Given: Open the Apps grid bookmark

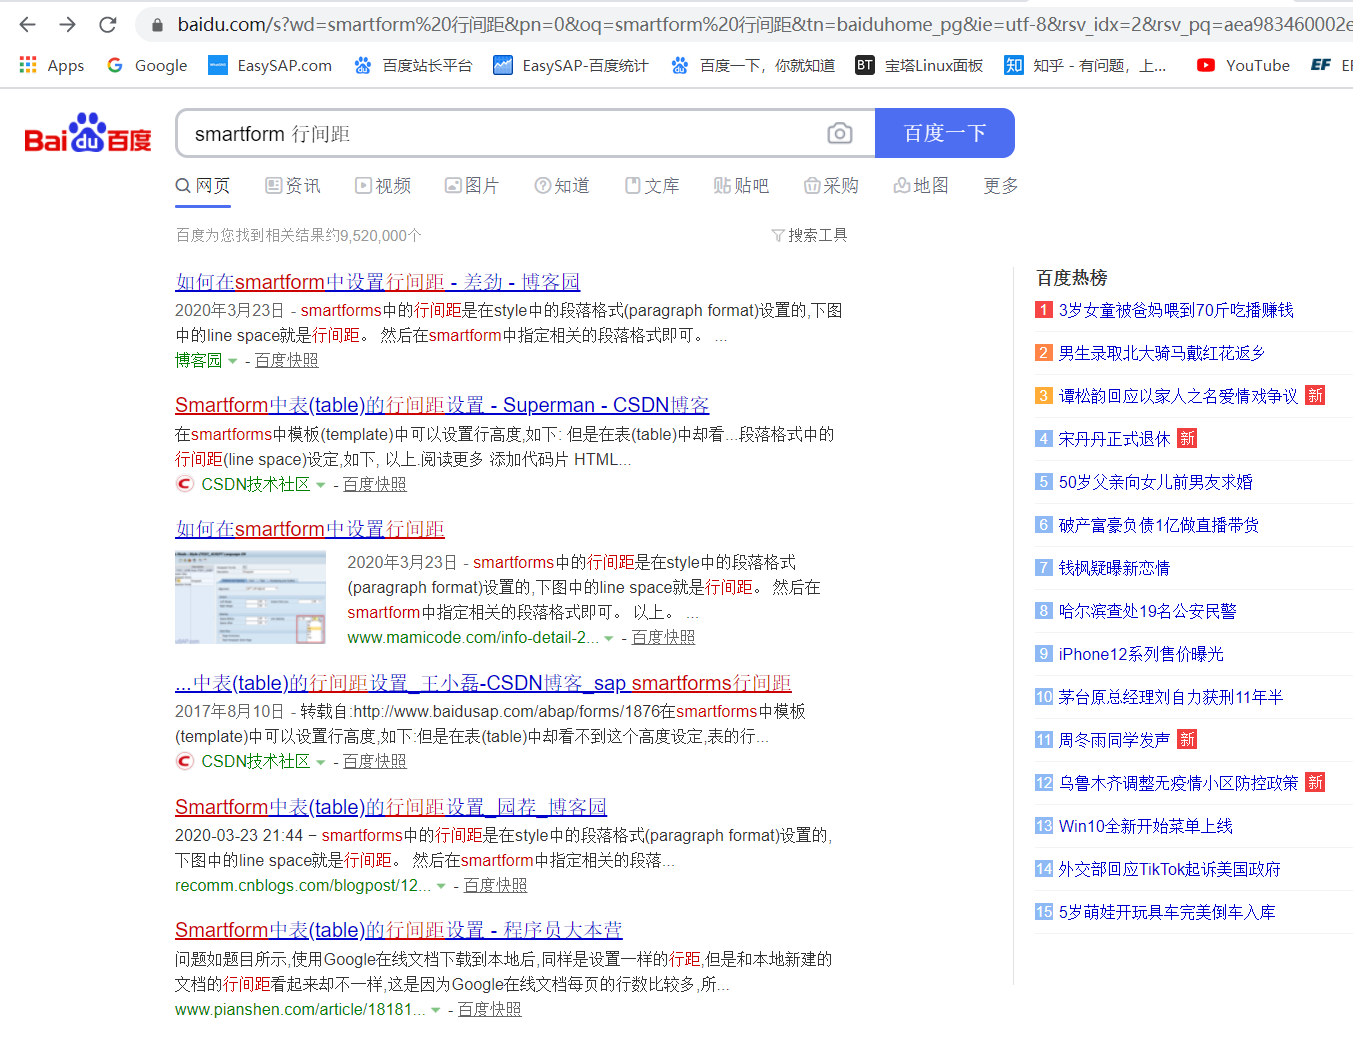Looking at the screenshot, I should (52, 65).
